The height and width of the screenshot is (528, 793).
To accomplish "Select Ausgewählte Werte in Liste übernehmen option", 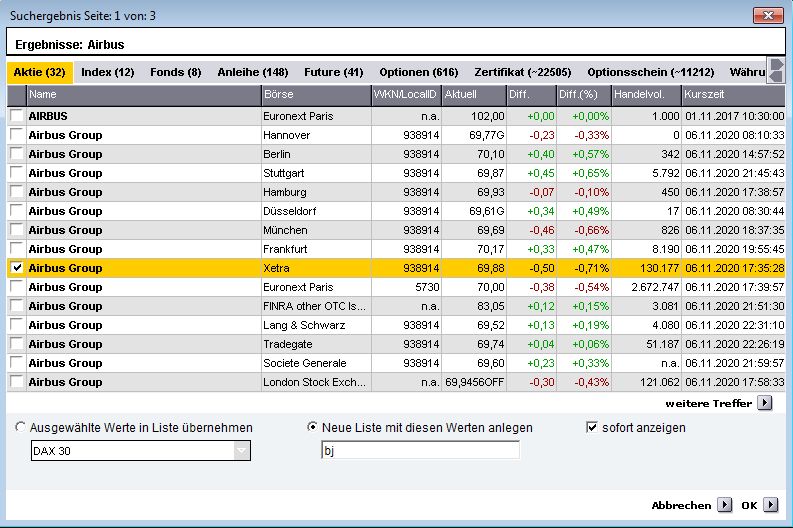I will tap(21, 427).
